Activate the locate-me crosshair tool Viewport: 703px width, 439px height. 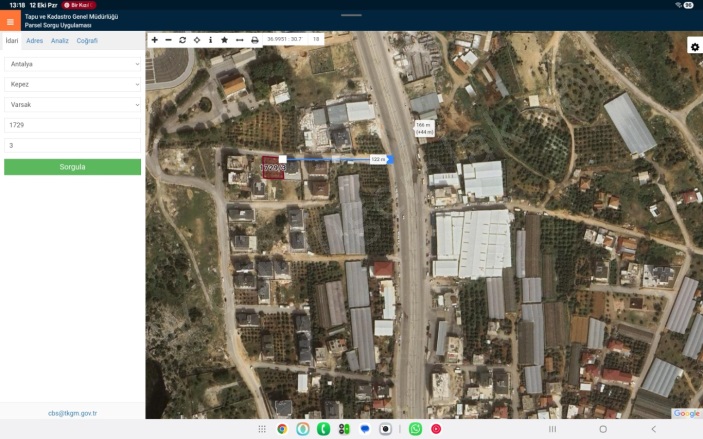pyautogui.click(x=196, y=40)
